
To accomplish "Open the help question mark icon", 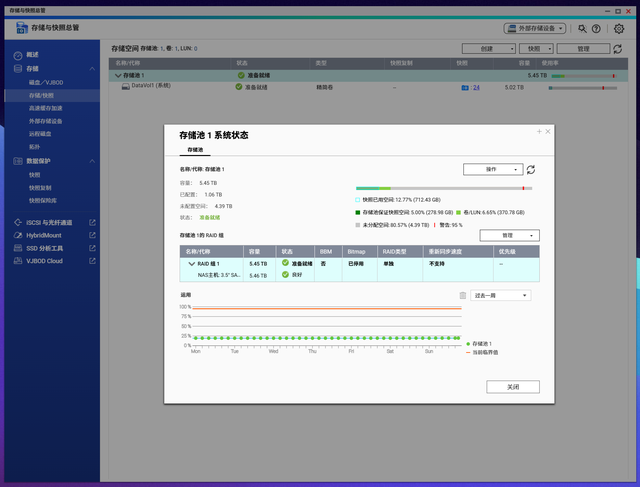I will 596,29.
